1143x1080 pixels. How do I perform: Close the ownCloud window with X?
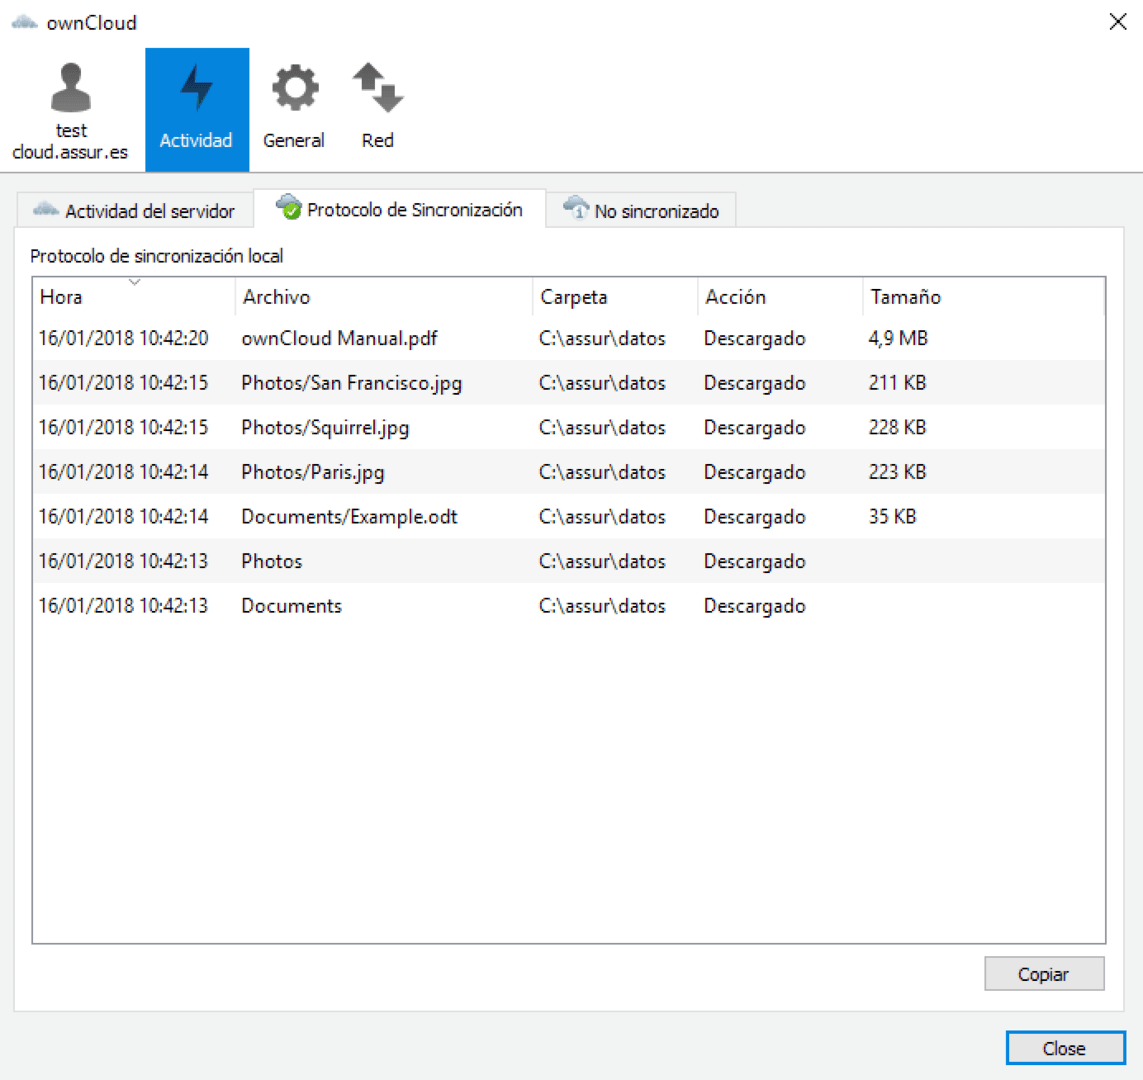pyautogui.click(x=1118, y=22)
